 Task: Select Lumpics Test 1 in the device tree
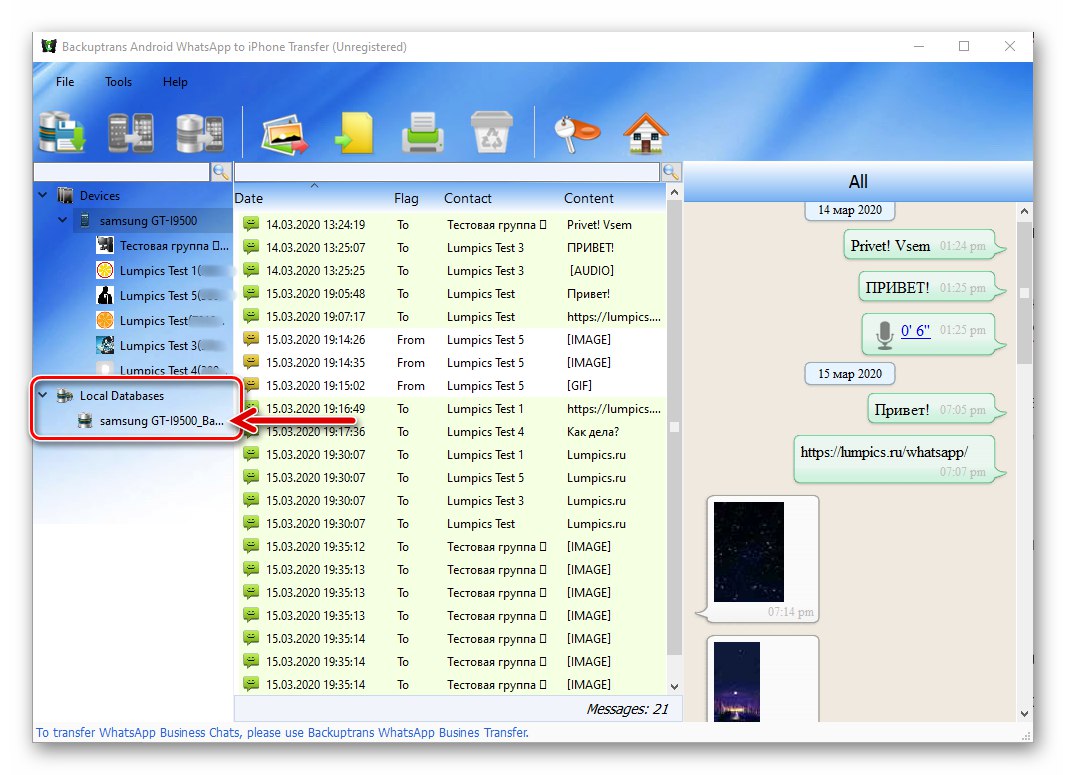[160, 270]
